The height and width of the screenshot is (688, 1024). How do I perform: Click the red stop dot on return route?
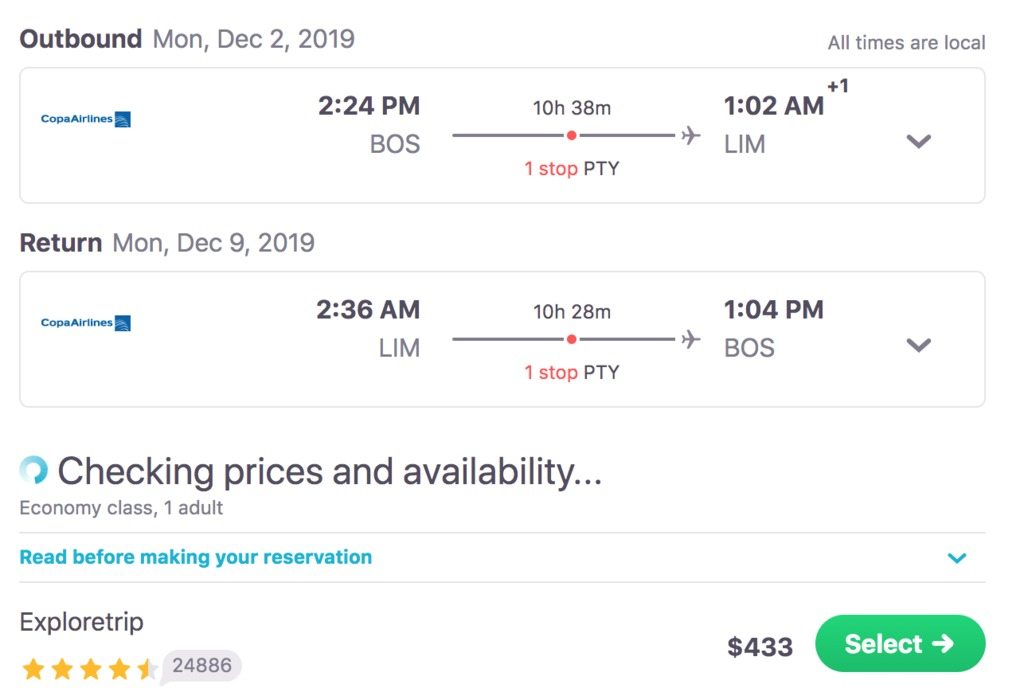(x=571, y=339)
